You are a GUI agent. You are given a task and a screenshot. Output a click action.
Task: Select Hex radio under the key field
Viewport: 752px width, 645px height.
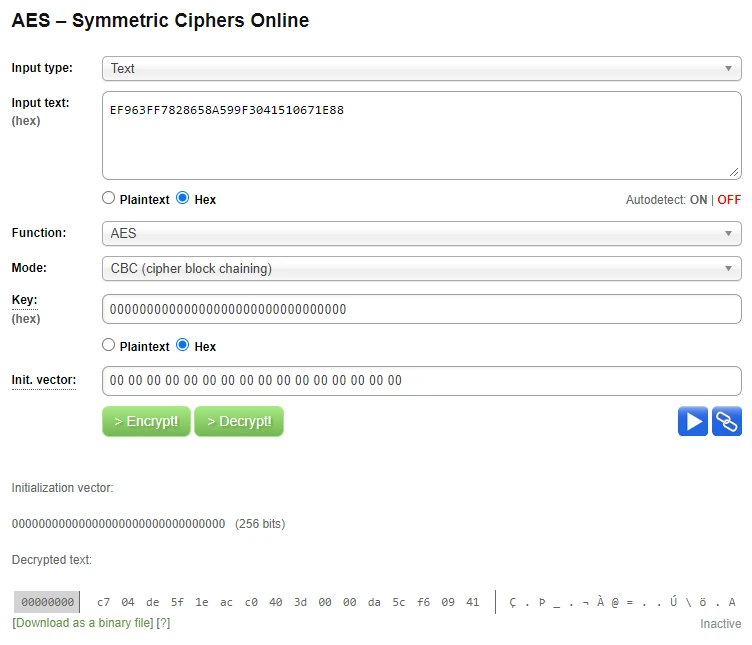pyautogui.click(x=182, y=346)
